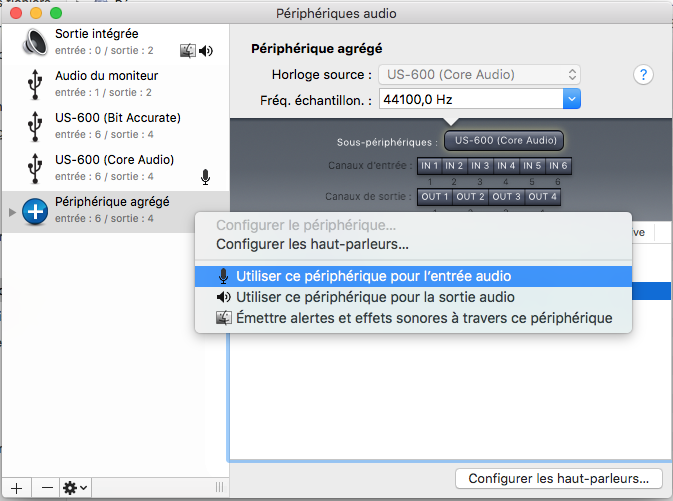Image resolution: width=673 pixels, height=501 pixels.
Task: Select output channel OUT 1
Action: [435, 197]
